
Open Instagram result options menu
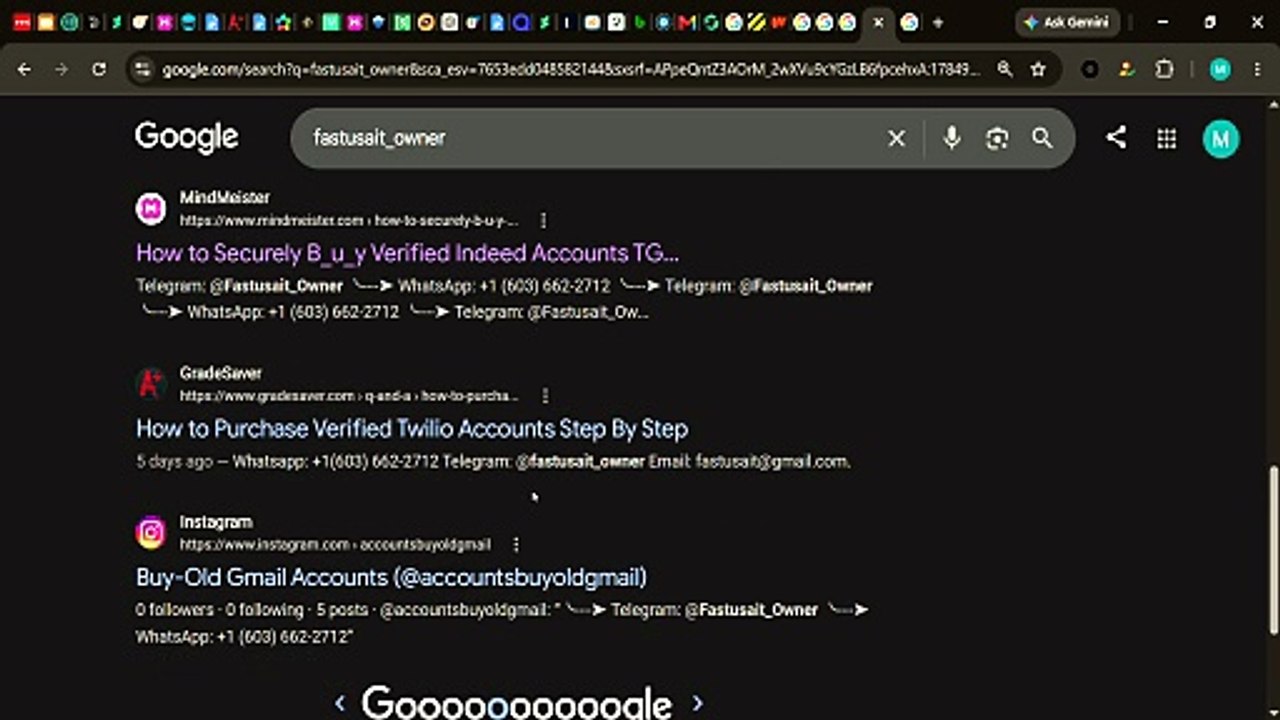click(x=516, y=544)
